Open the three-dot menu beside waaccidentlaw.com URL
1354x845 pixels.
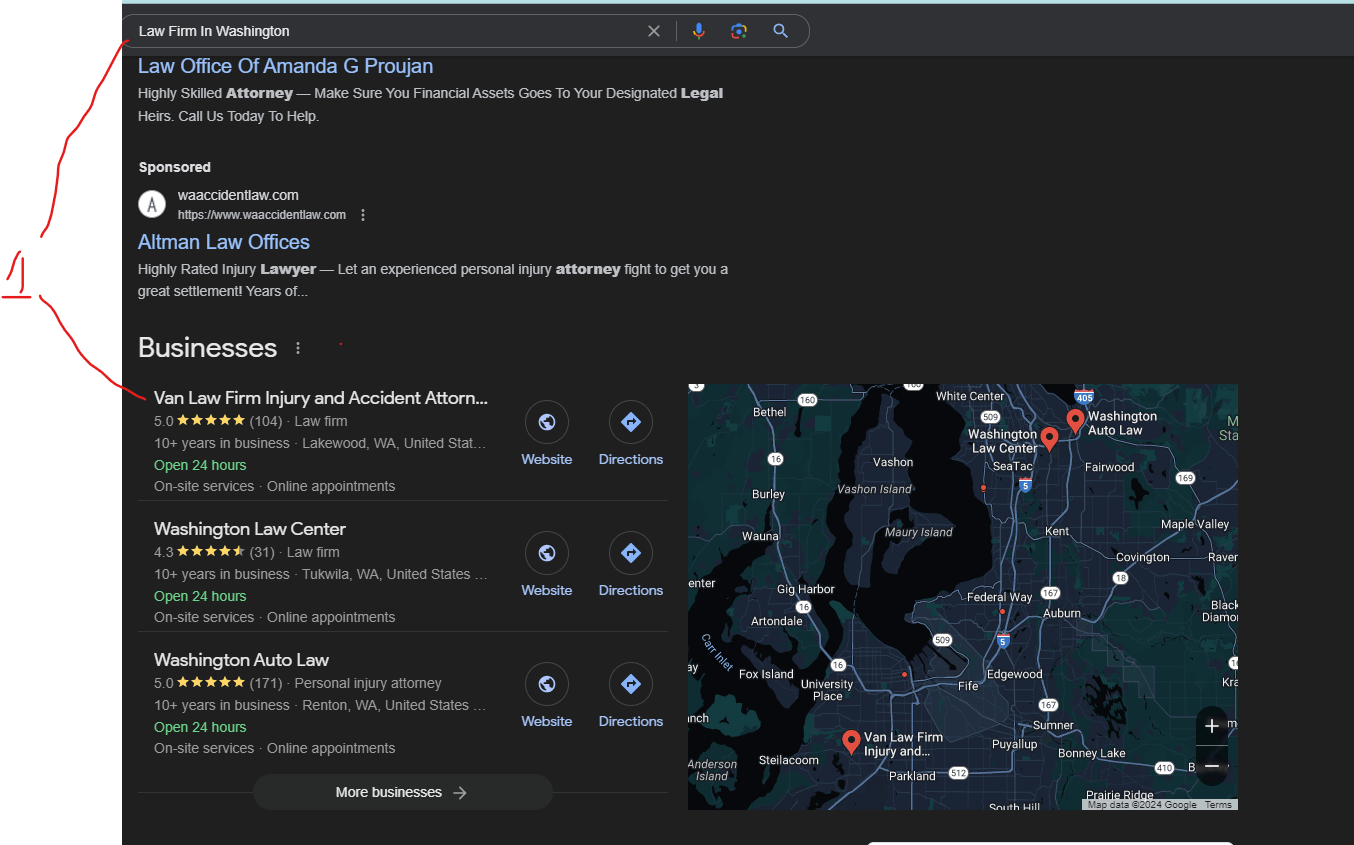pos(363,215)
